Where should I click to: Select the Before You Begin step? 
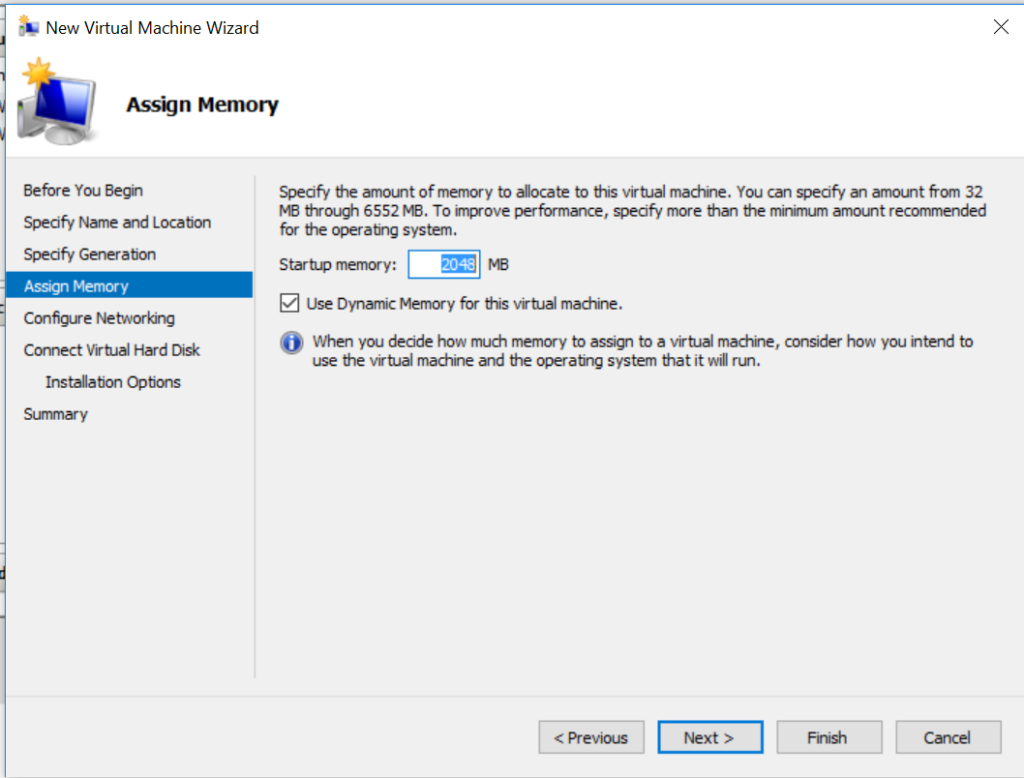[83, 190]
